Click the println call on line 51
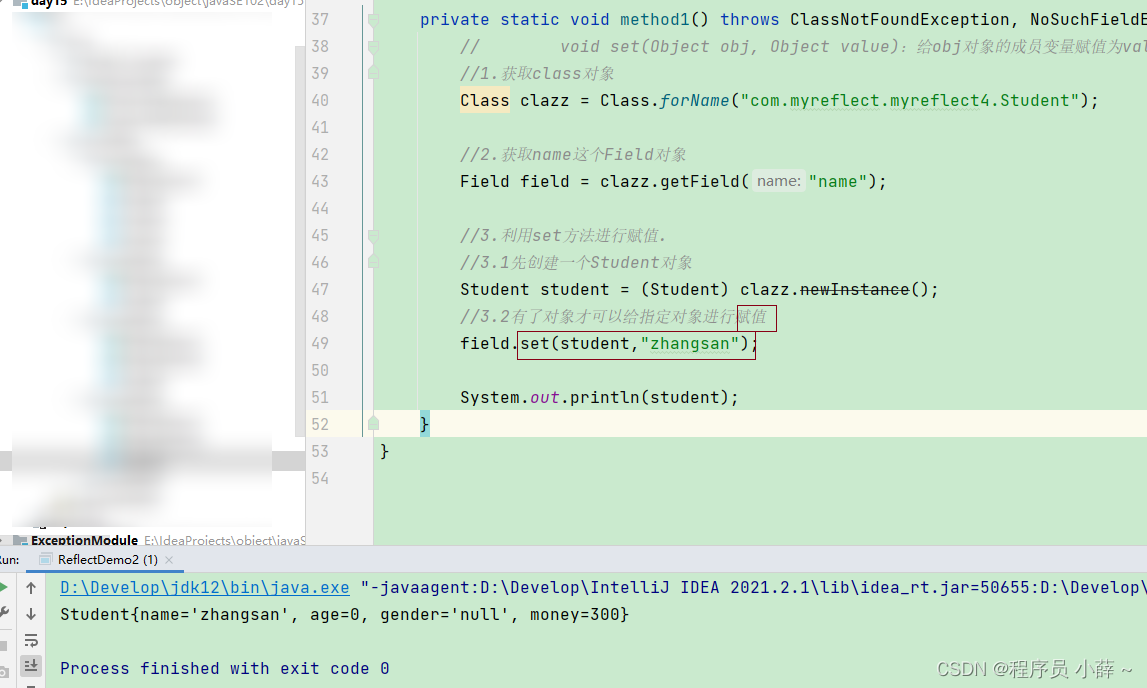Viewport: 1147px width, 688px height. [604, 397]
